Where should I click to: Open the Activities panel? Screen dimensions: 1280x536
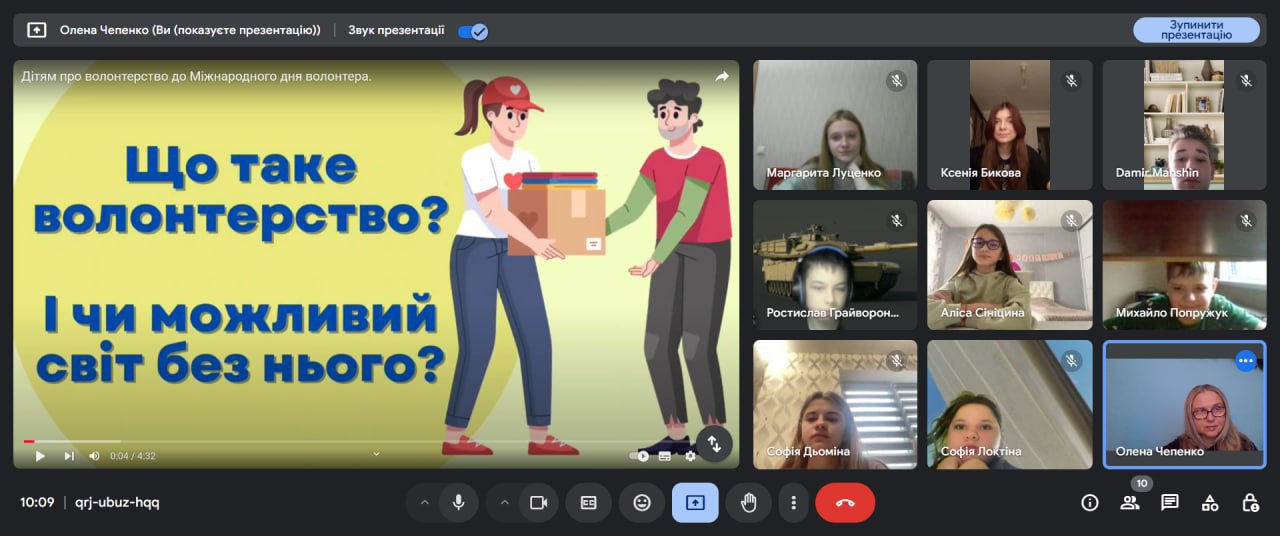tap(1210, 503)
